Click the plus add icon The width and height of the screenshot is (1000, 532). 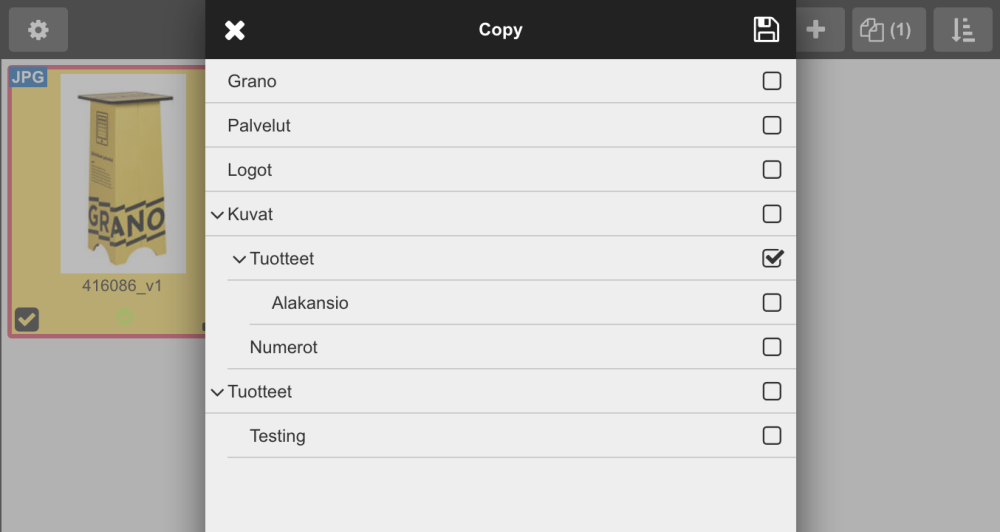(816, 30)
